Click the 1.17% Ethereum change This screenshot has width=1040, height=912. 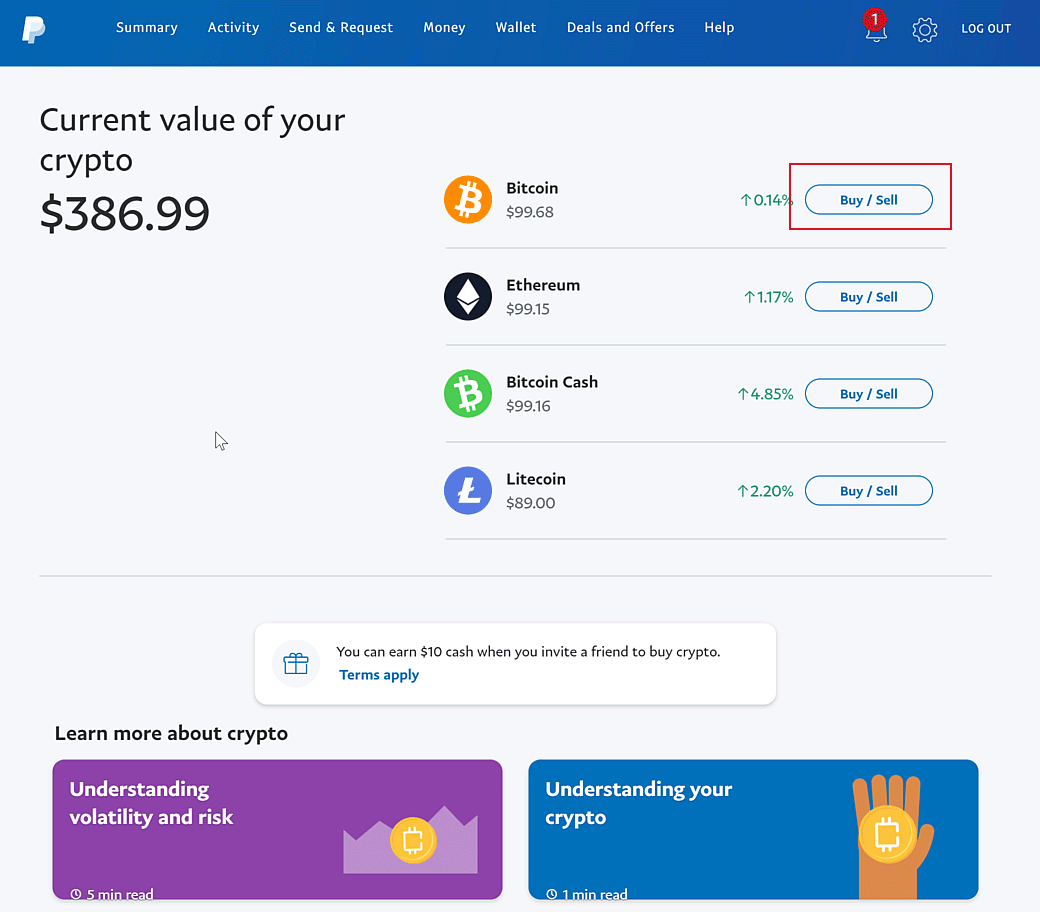(768, 296)
